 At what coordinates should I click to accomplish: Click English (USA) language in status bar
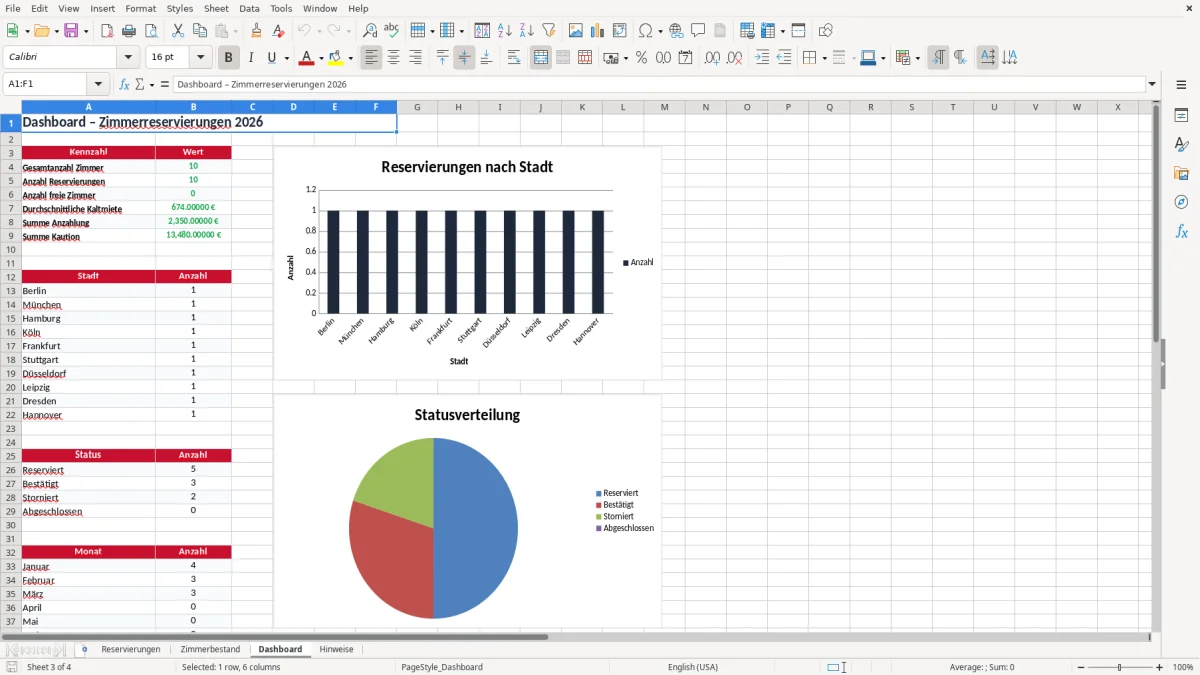[693, 667]
